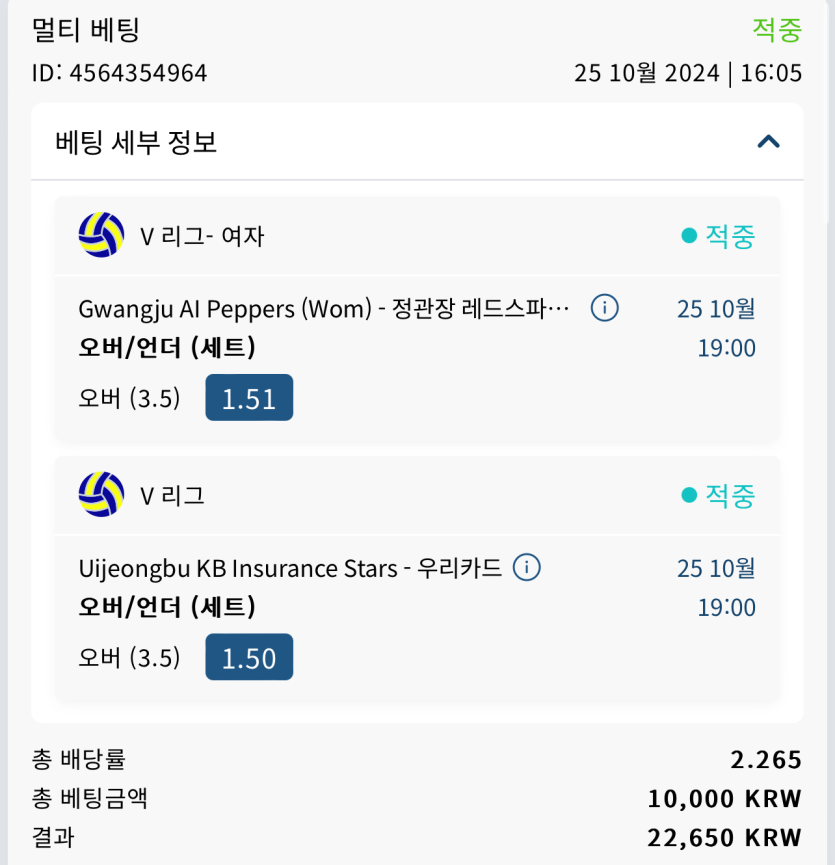Click the 1.51 odds button
The height and width of the screenshot is (865, 835).
pos(249,398)
